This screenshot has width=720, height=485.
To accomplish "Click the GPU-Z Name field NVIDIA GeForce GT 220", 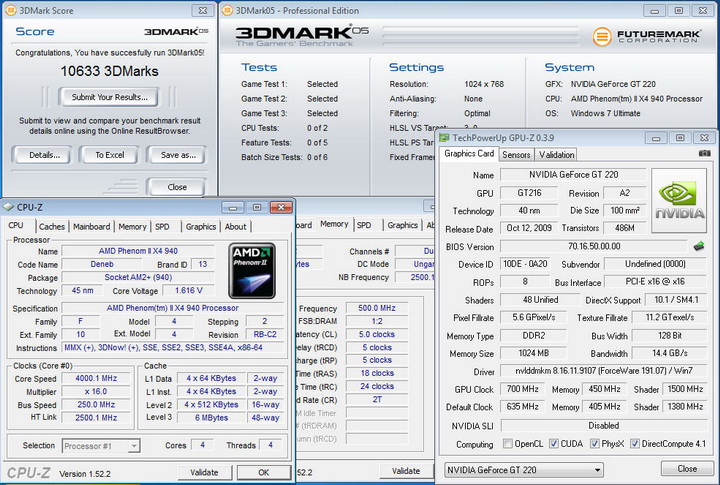I will tap(573, 175).
